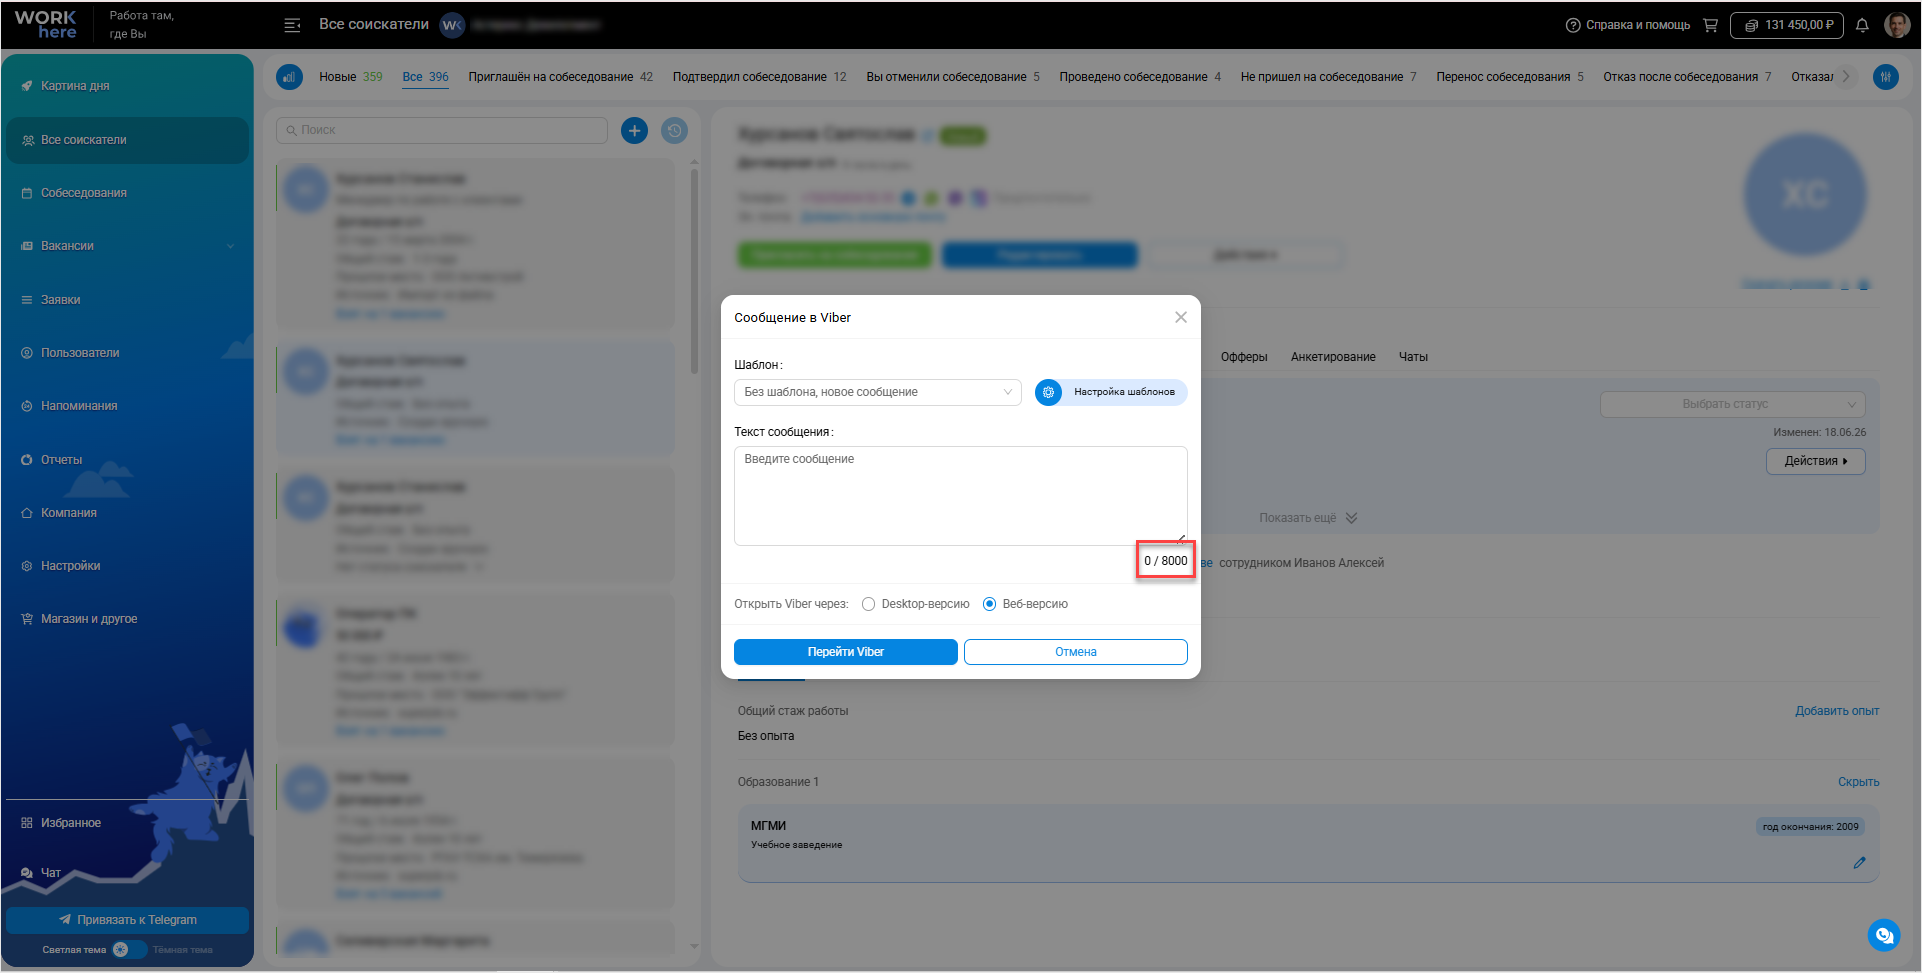Open the Выбрать статус dropdown
The width and height of the screenshot is (1922, 973).
coord(1732,404)
